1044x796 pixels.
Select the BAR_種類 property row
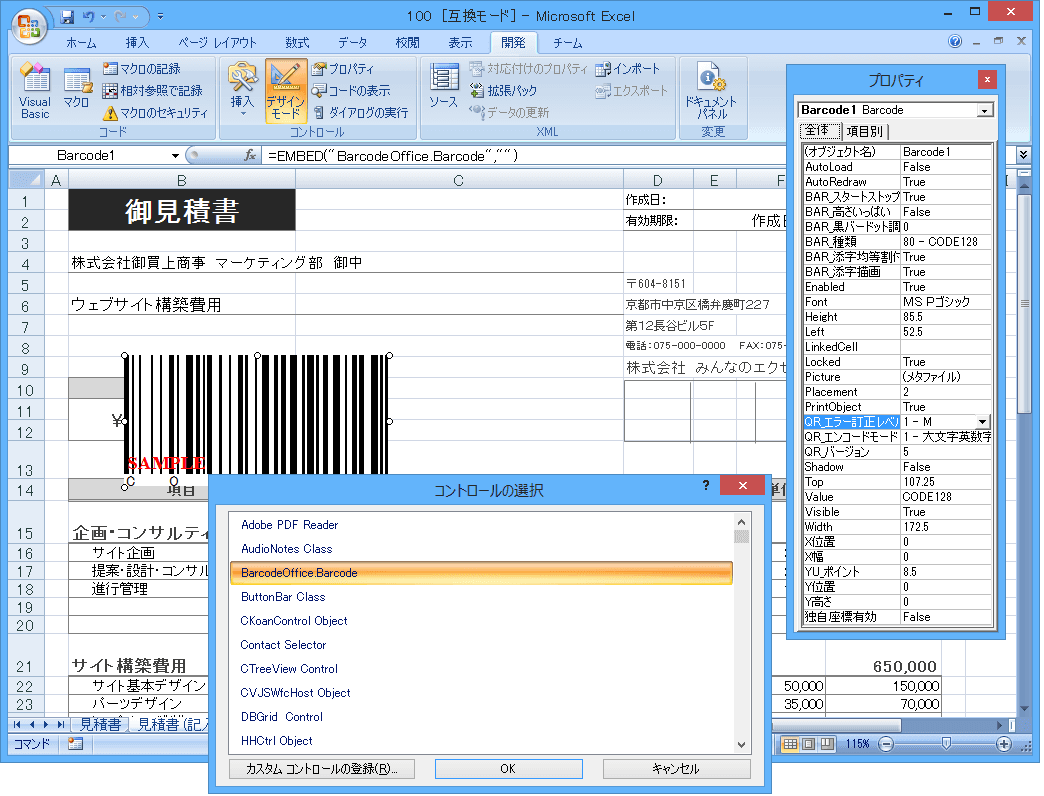click(x=898, y=242)
